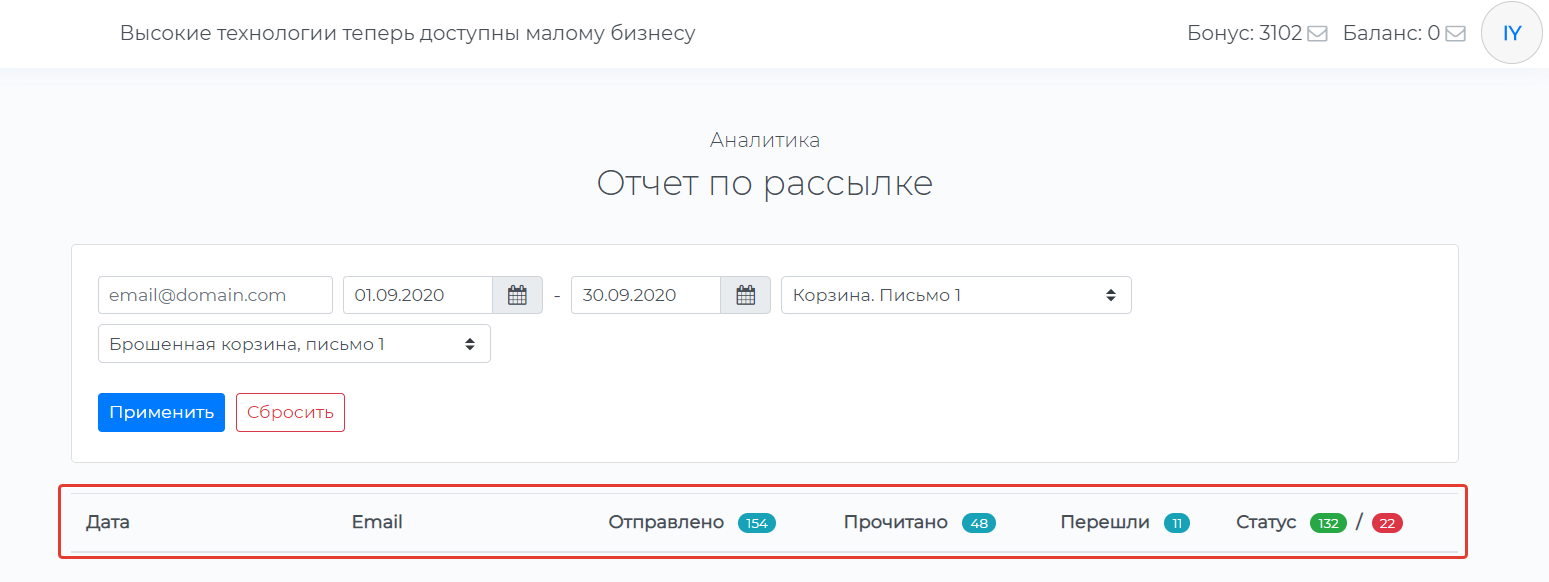Click the envelope icon next to Баланс
The image size is (1549, 582).
coord(1455,34)
